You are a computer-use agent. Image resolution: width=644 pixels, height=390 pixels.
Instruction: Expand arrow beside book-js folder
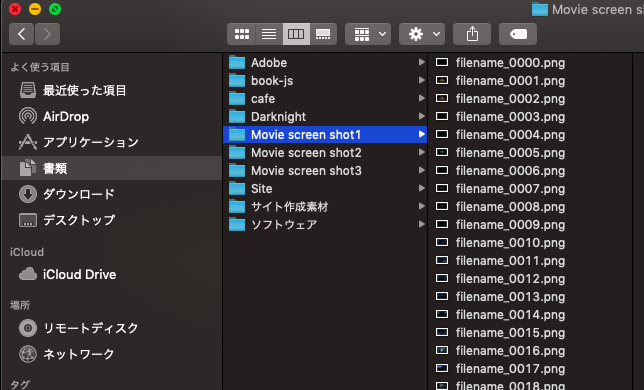(421, 80)
